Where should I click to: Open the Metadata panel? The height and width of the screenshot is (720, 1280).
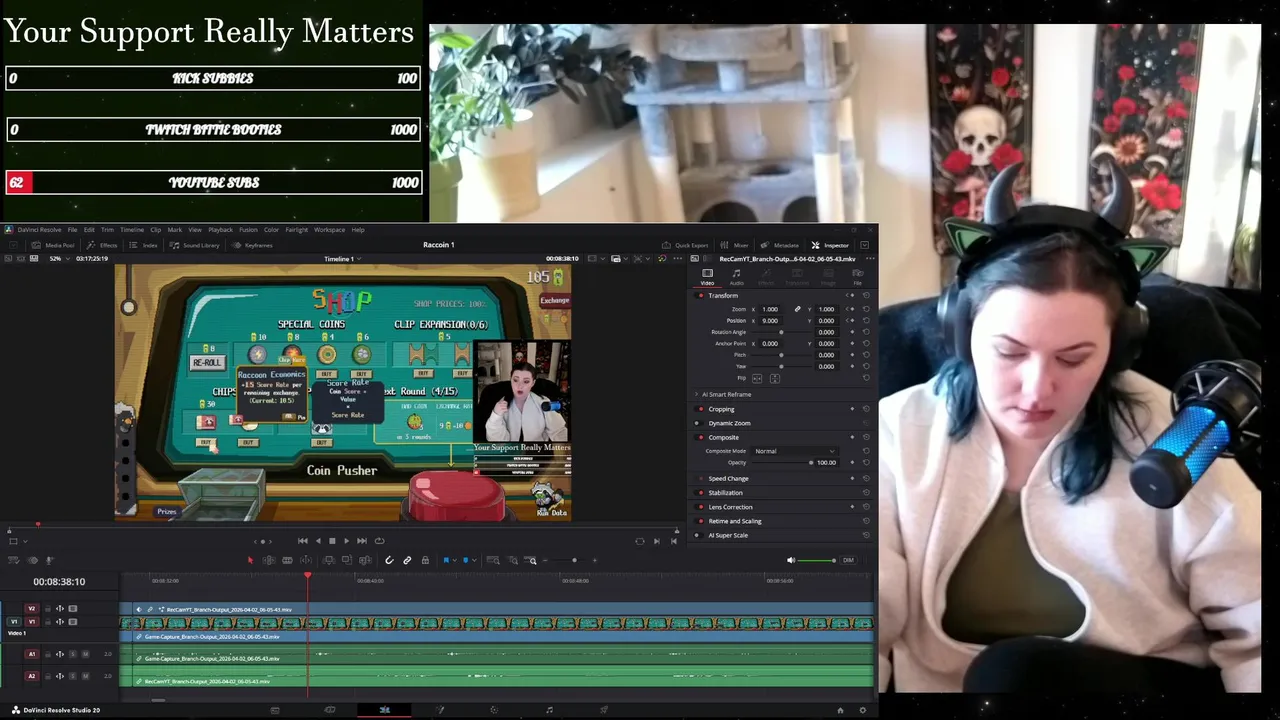coord(780,245)
